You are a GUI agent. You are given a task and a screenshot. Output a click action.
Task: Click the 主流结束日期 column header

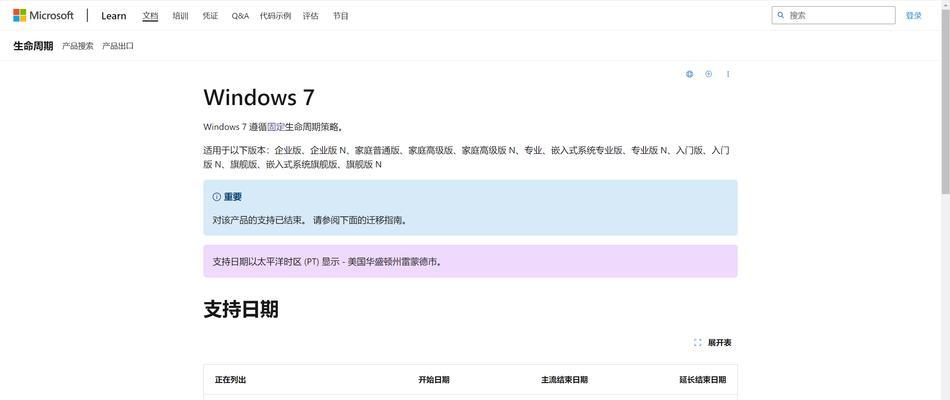564,380
